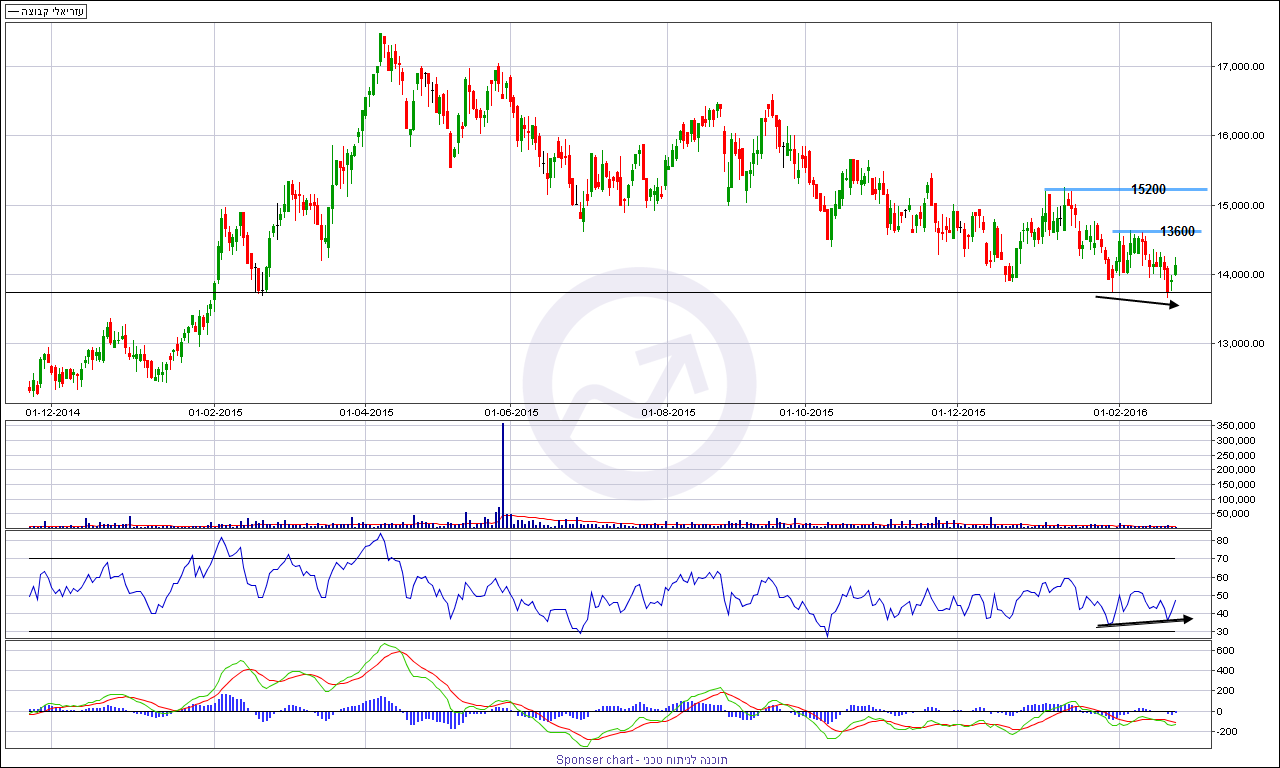Select the black horizontal support line
This screenshot has width=1280, height=768.
600,293
